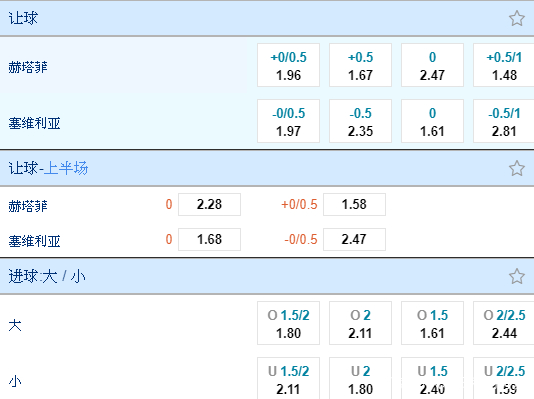Screen dimensions: 534x399
Task: Star the 让球-上半场 section
Action: point(517,168)
